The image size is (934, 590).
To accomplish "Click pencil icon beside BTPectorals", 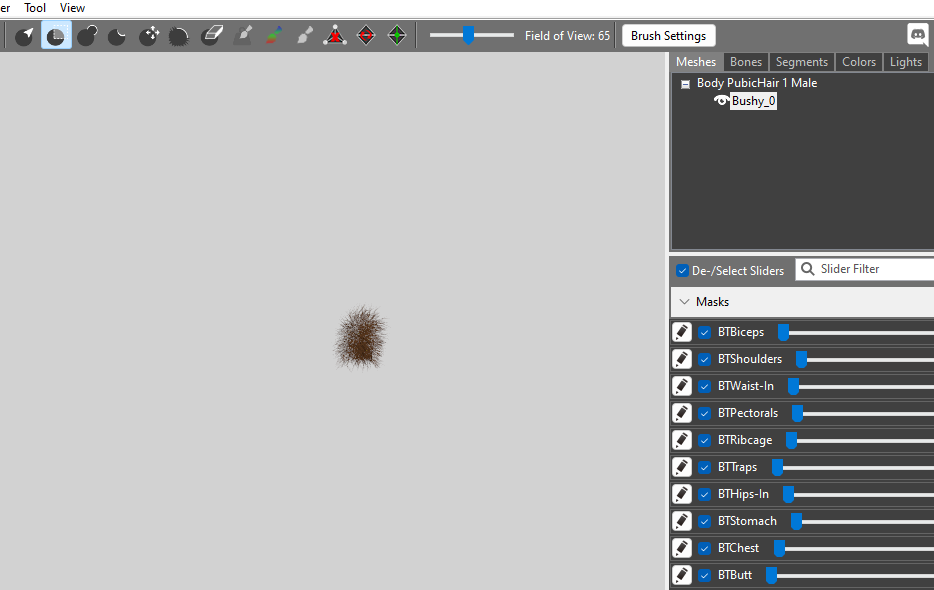I will 682,413.
